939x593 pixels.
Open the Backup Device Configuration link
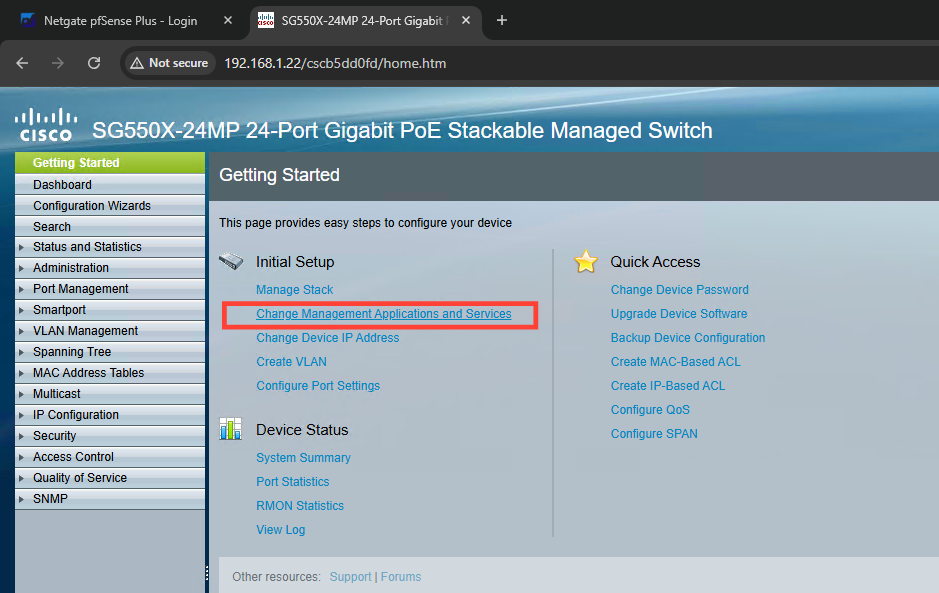(x=688, y=338)
